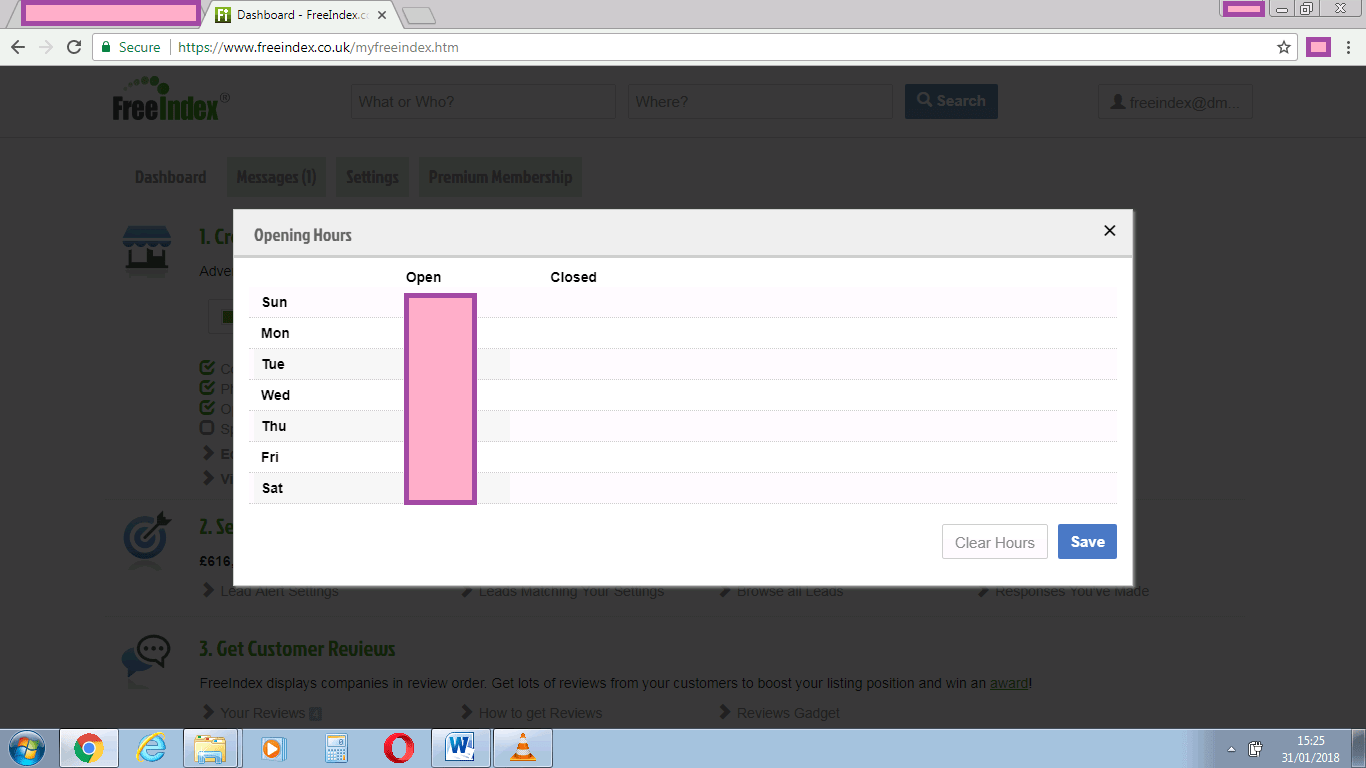Viewport: 1366px width, 768px height.
Task: Open the Premium Membership tab
Action: click(500, 176)
